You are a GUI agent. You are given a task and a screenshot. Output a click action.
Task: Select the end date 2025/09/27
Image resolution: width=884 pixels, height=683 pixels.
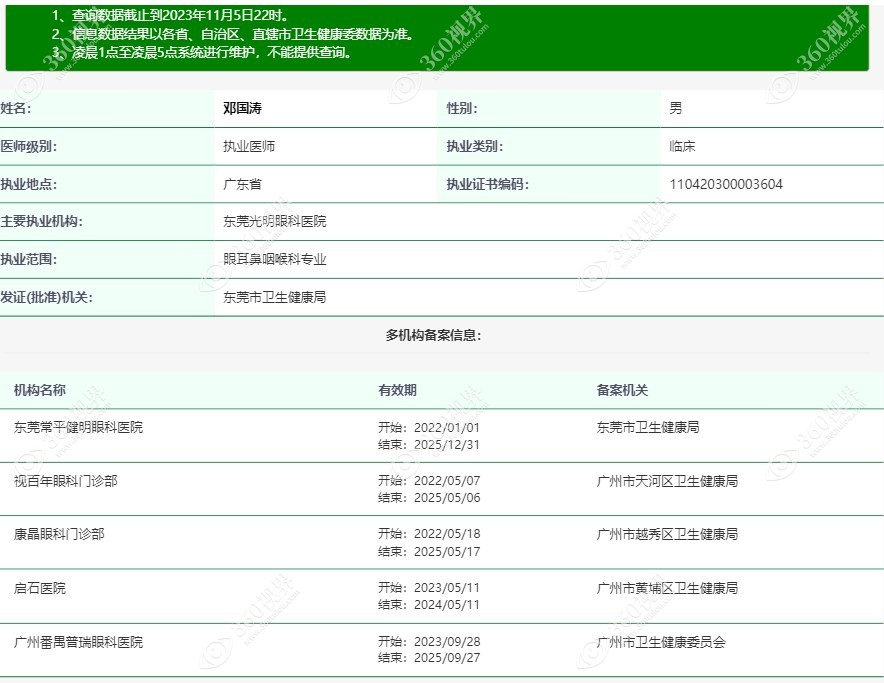click(447, 658)
